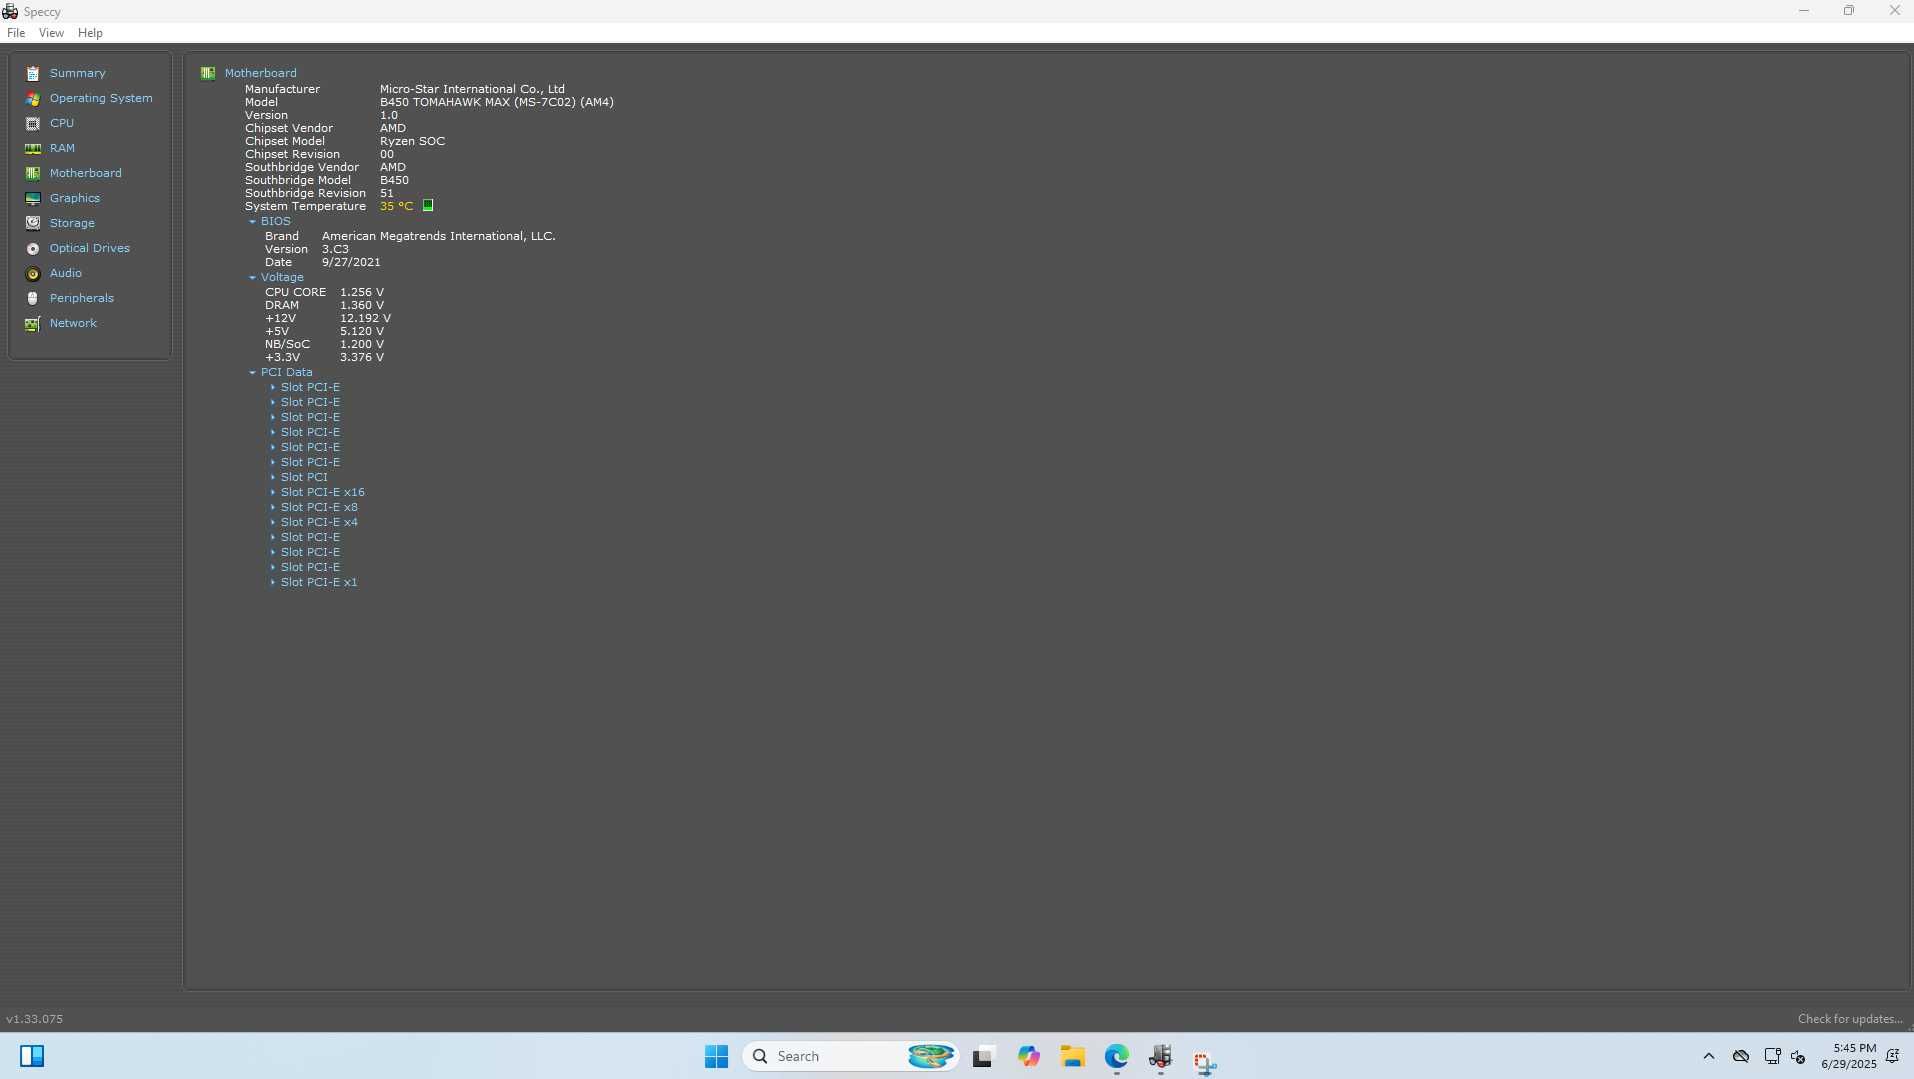
Task: Expand the plain Slot PCI entry
Action: (272, 477)
